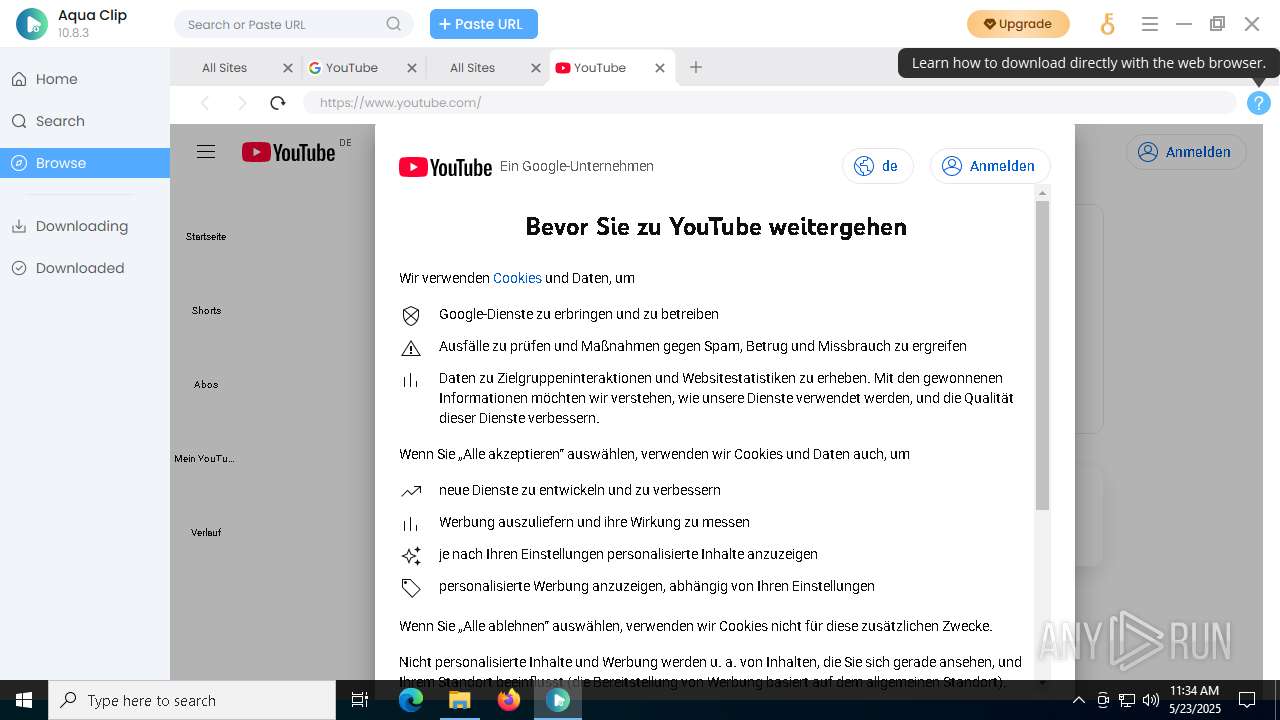
Task: Open Mein YouTube in sidebar
Action: tap(205, 459)
